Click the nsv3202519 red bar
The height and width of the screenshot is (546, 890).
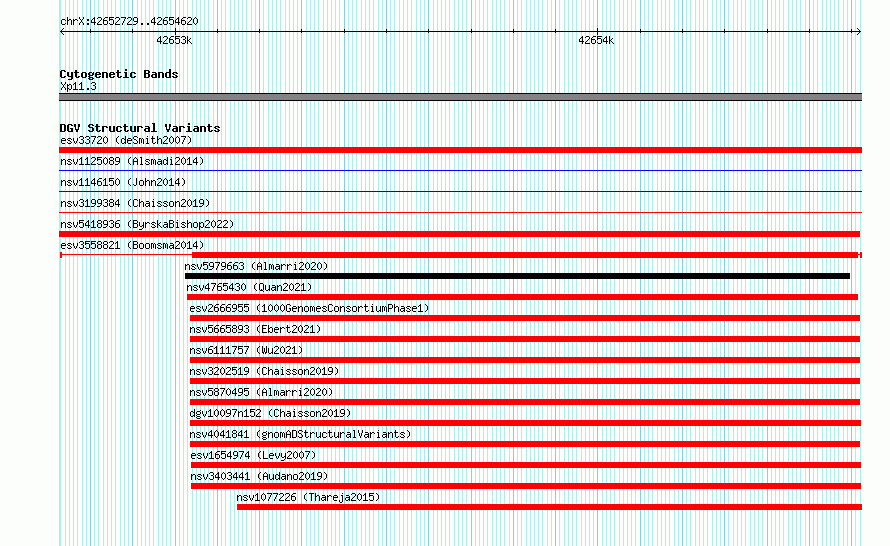coord(524,381)
